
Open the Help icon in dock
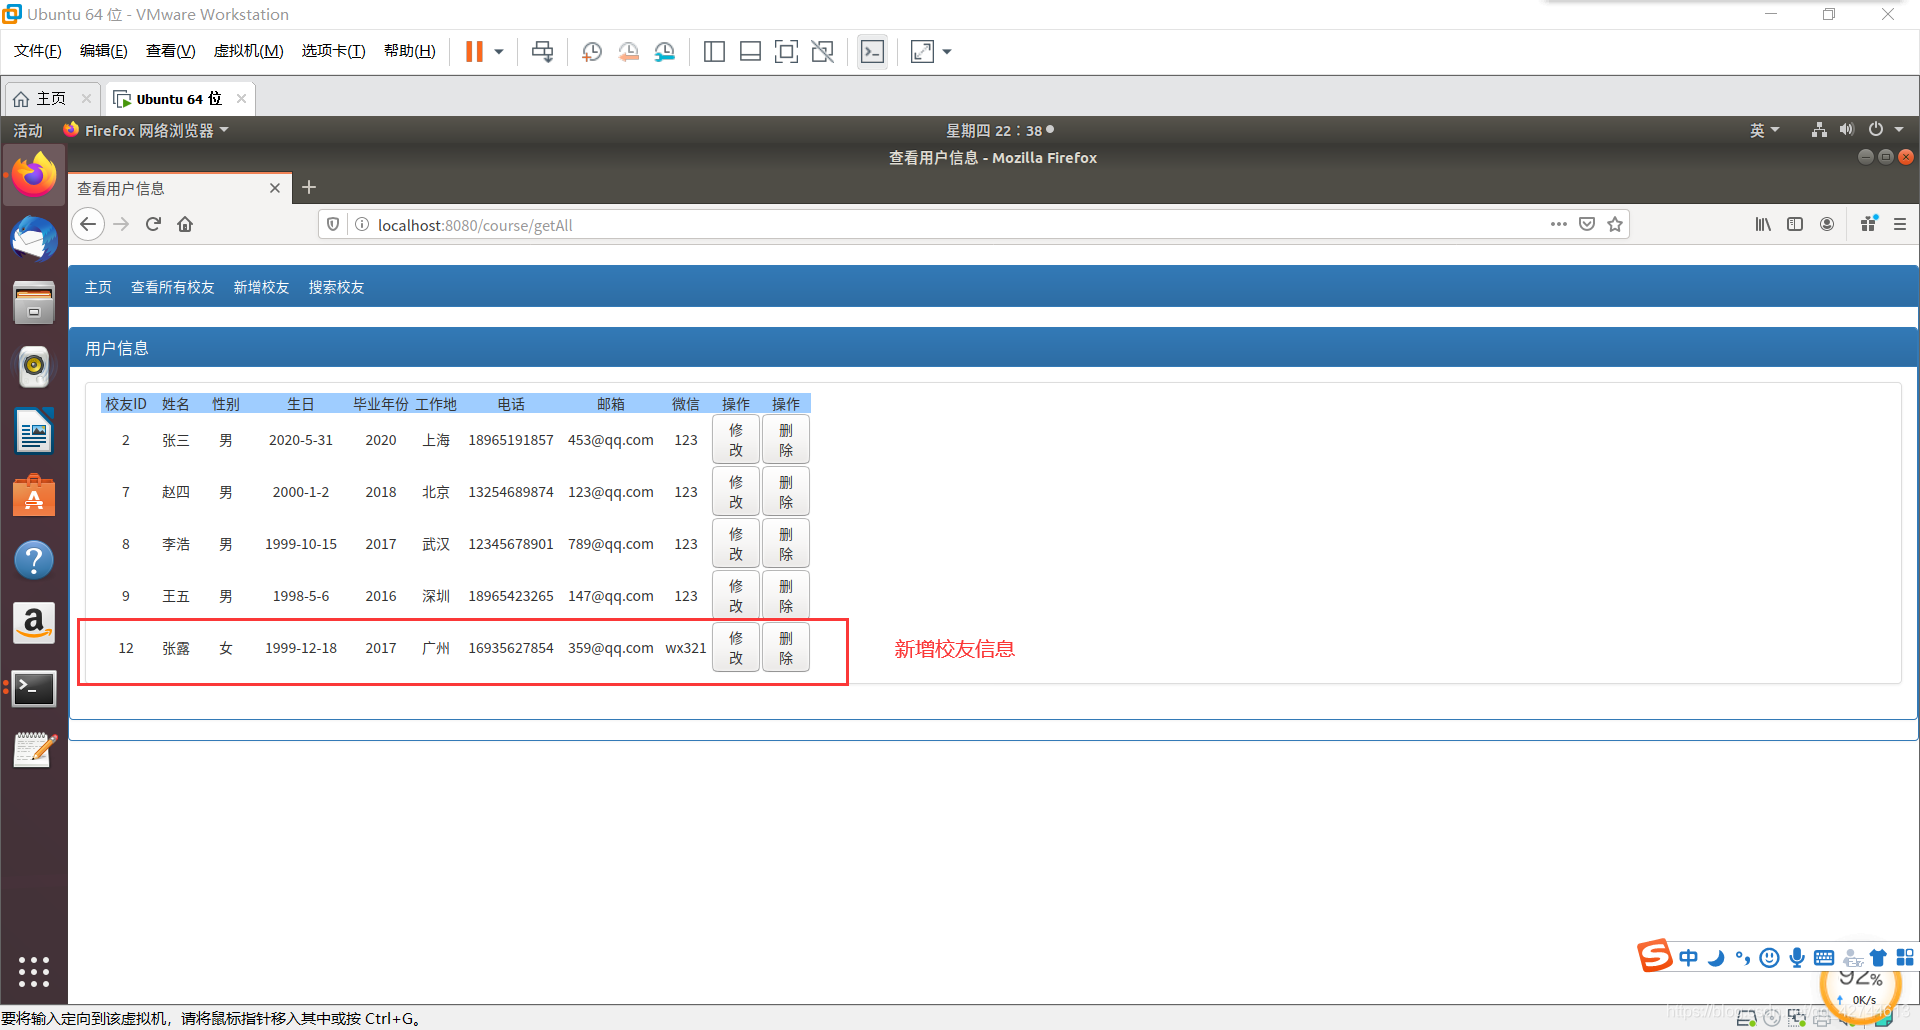34,560
